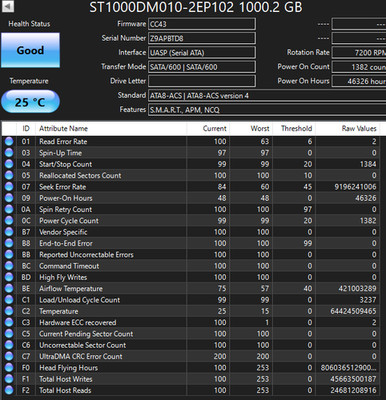Click status icon for End-to-End Error

9,243
